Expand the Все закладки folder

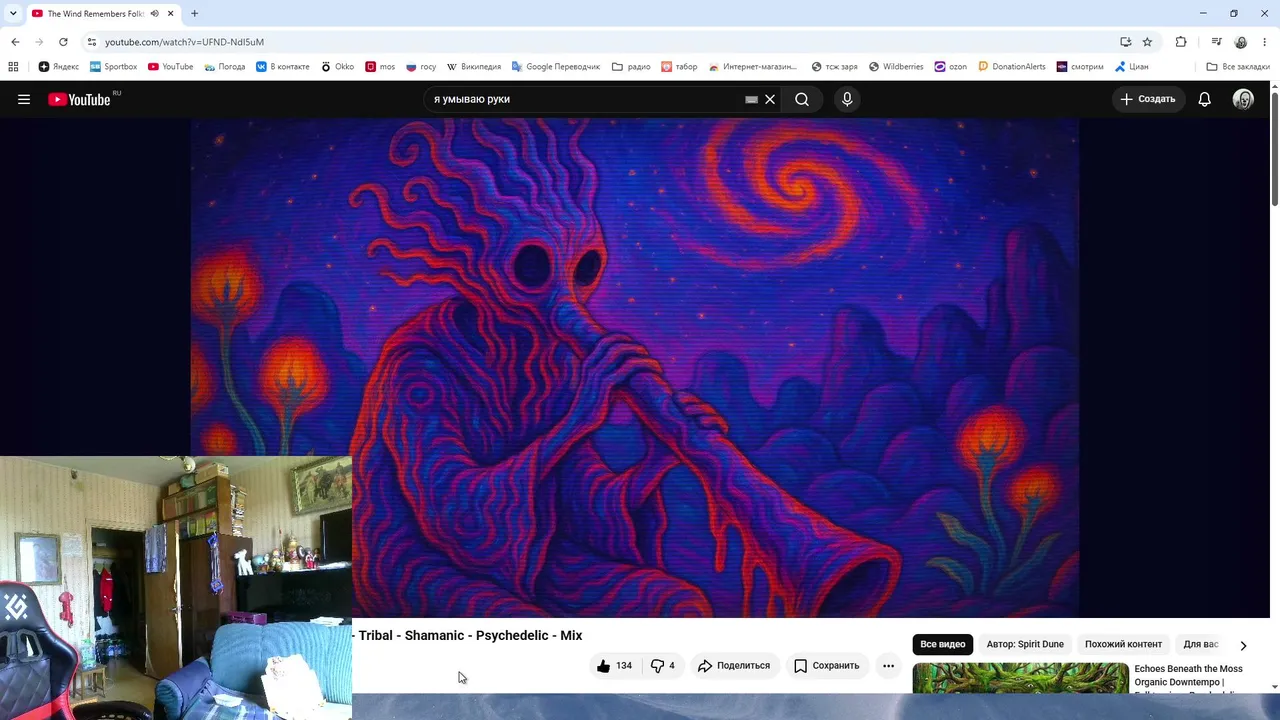click(1238, 67)
